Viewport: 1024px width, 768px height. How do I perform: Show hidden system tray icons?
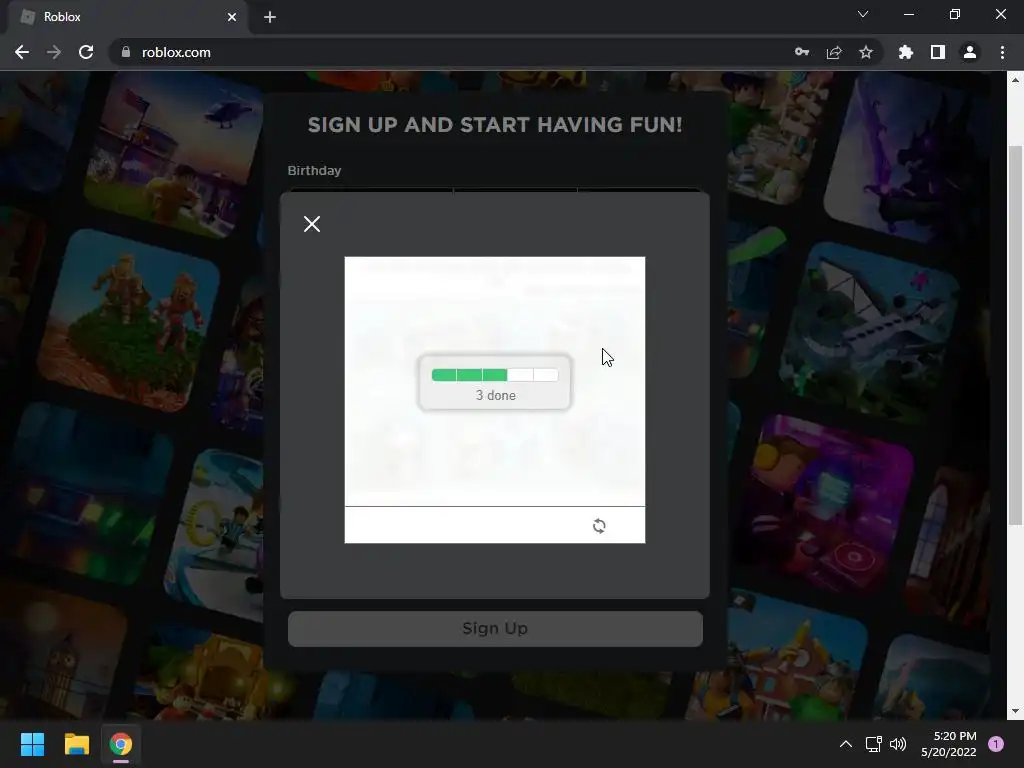pos(846,744)
